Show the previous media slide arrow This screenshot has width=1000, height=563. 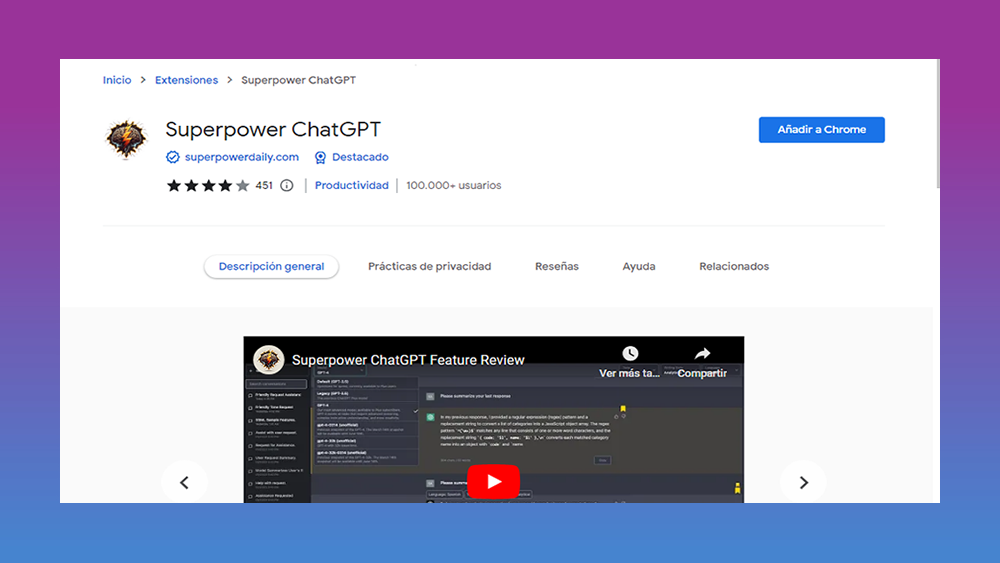click(184, 483)
